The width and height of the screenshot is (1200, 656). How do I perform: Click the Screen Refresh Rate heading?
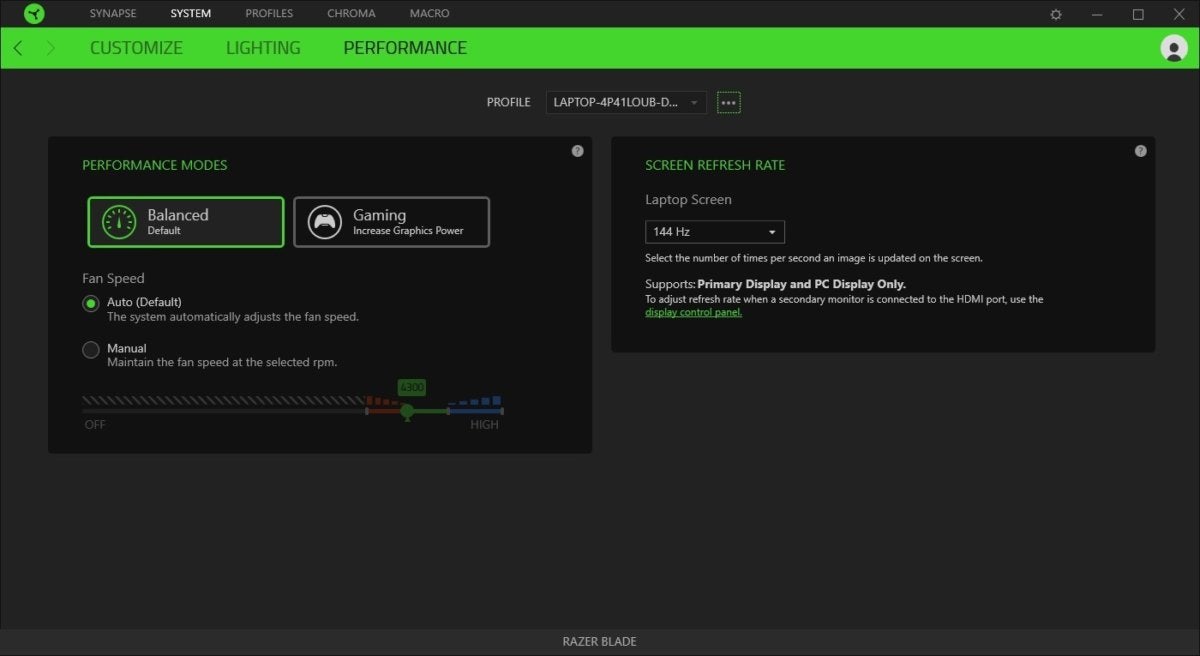tap(715, 165)
